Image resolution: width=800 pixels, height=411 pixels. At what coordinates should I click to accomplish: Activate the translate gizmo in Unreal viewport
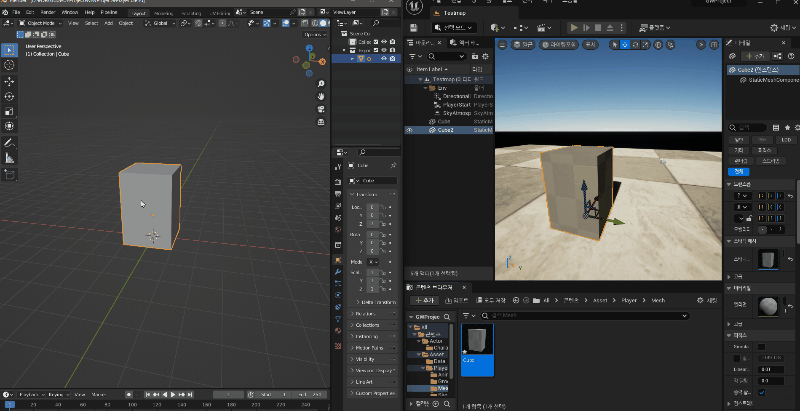[625, 45]
